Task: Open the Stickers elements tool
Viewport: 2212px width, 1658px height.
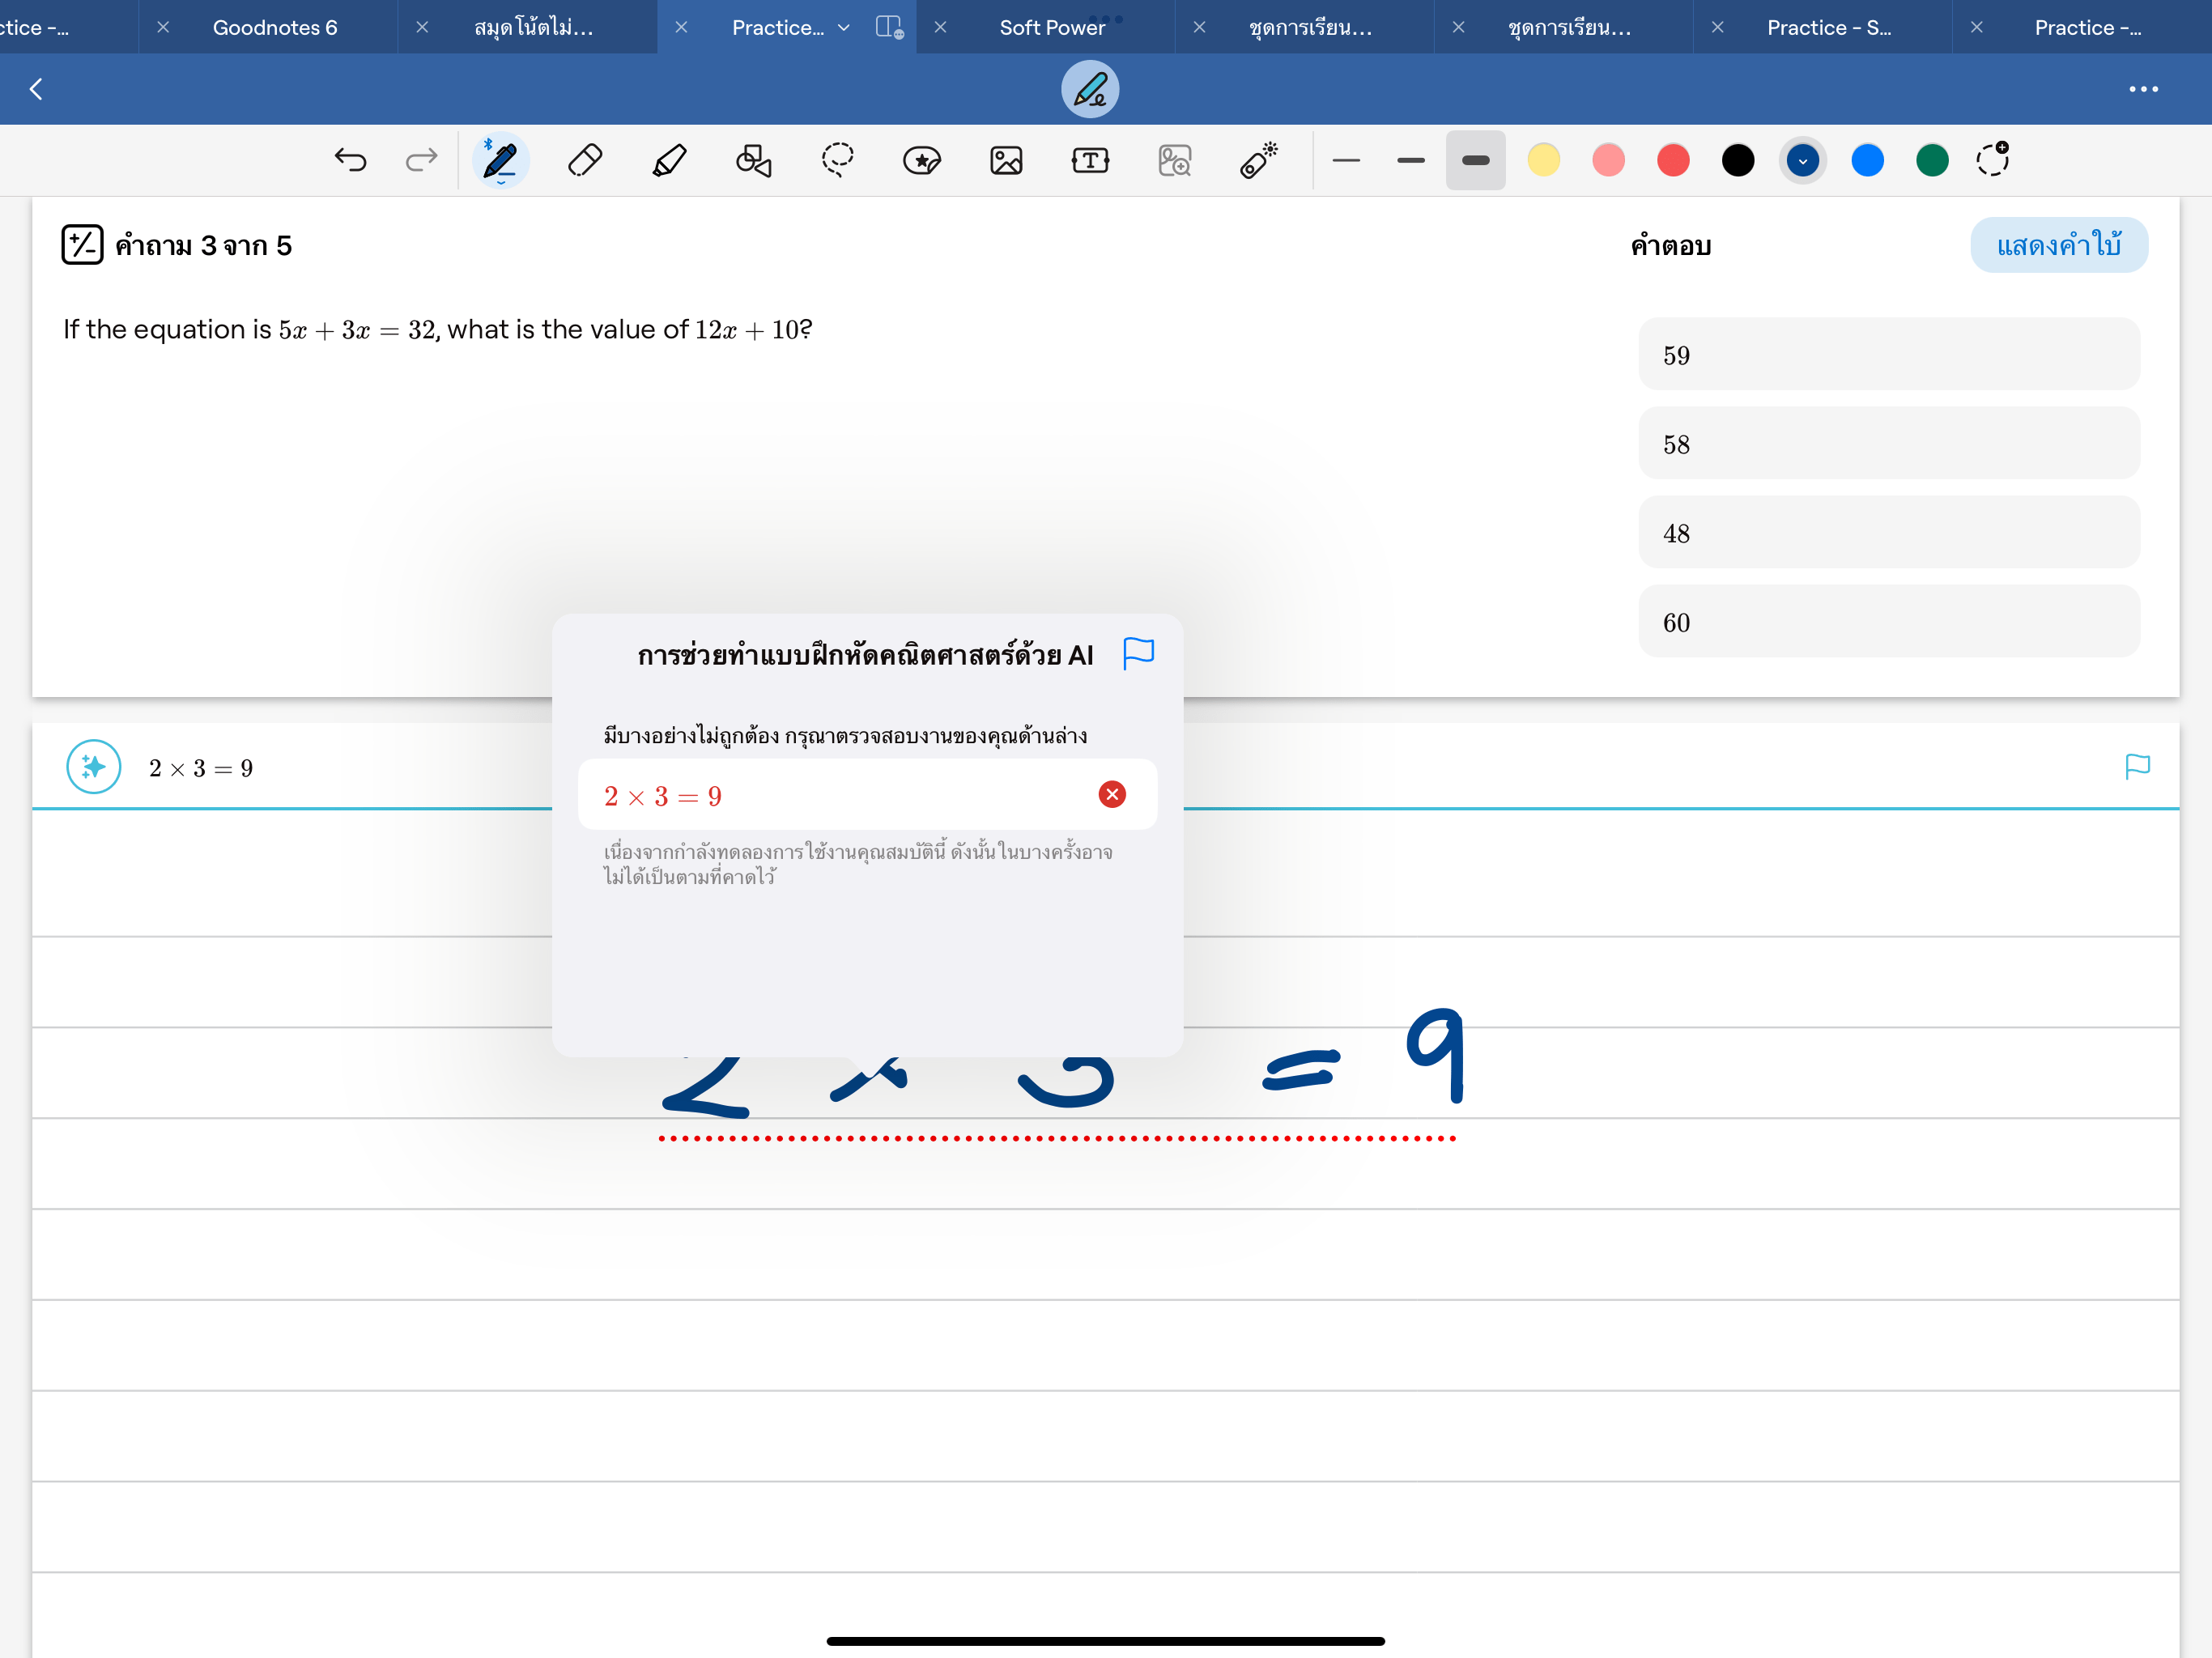Action: 921,160
